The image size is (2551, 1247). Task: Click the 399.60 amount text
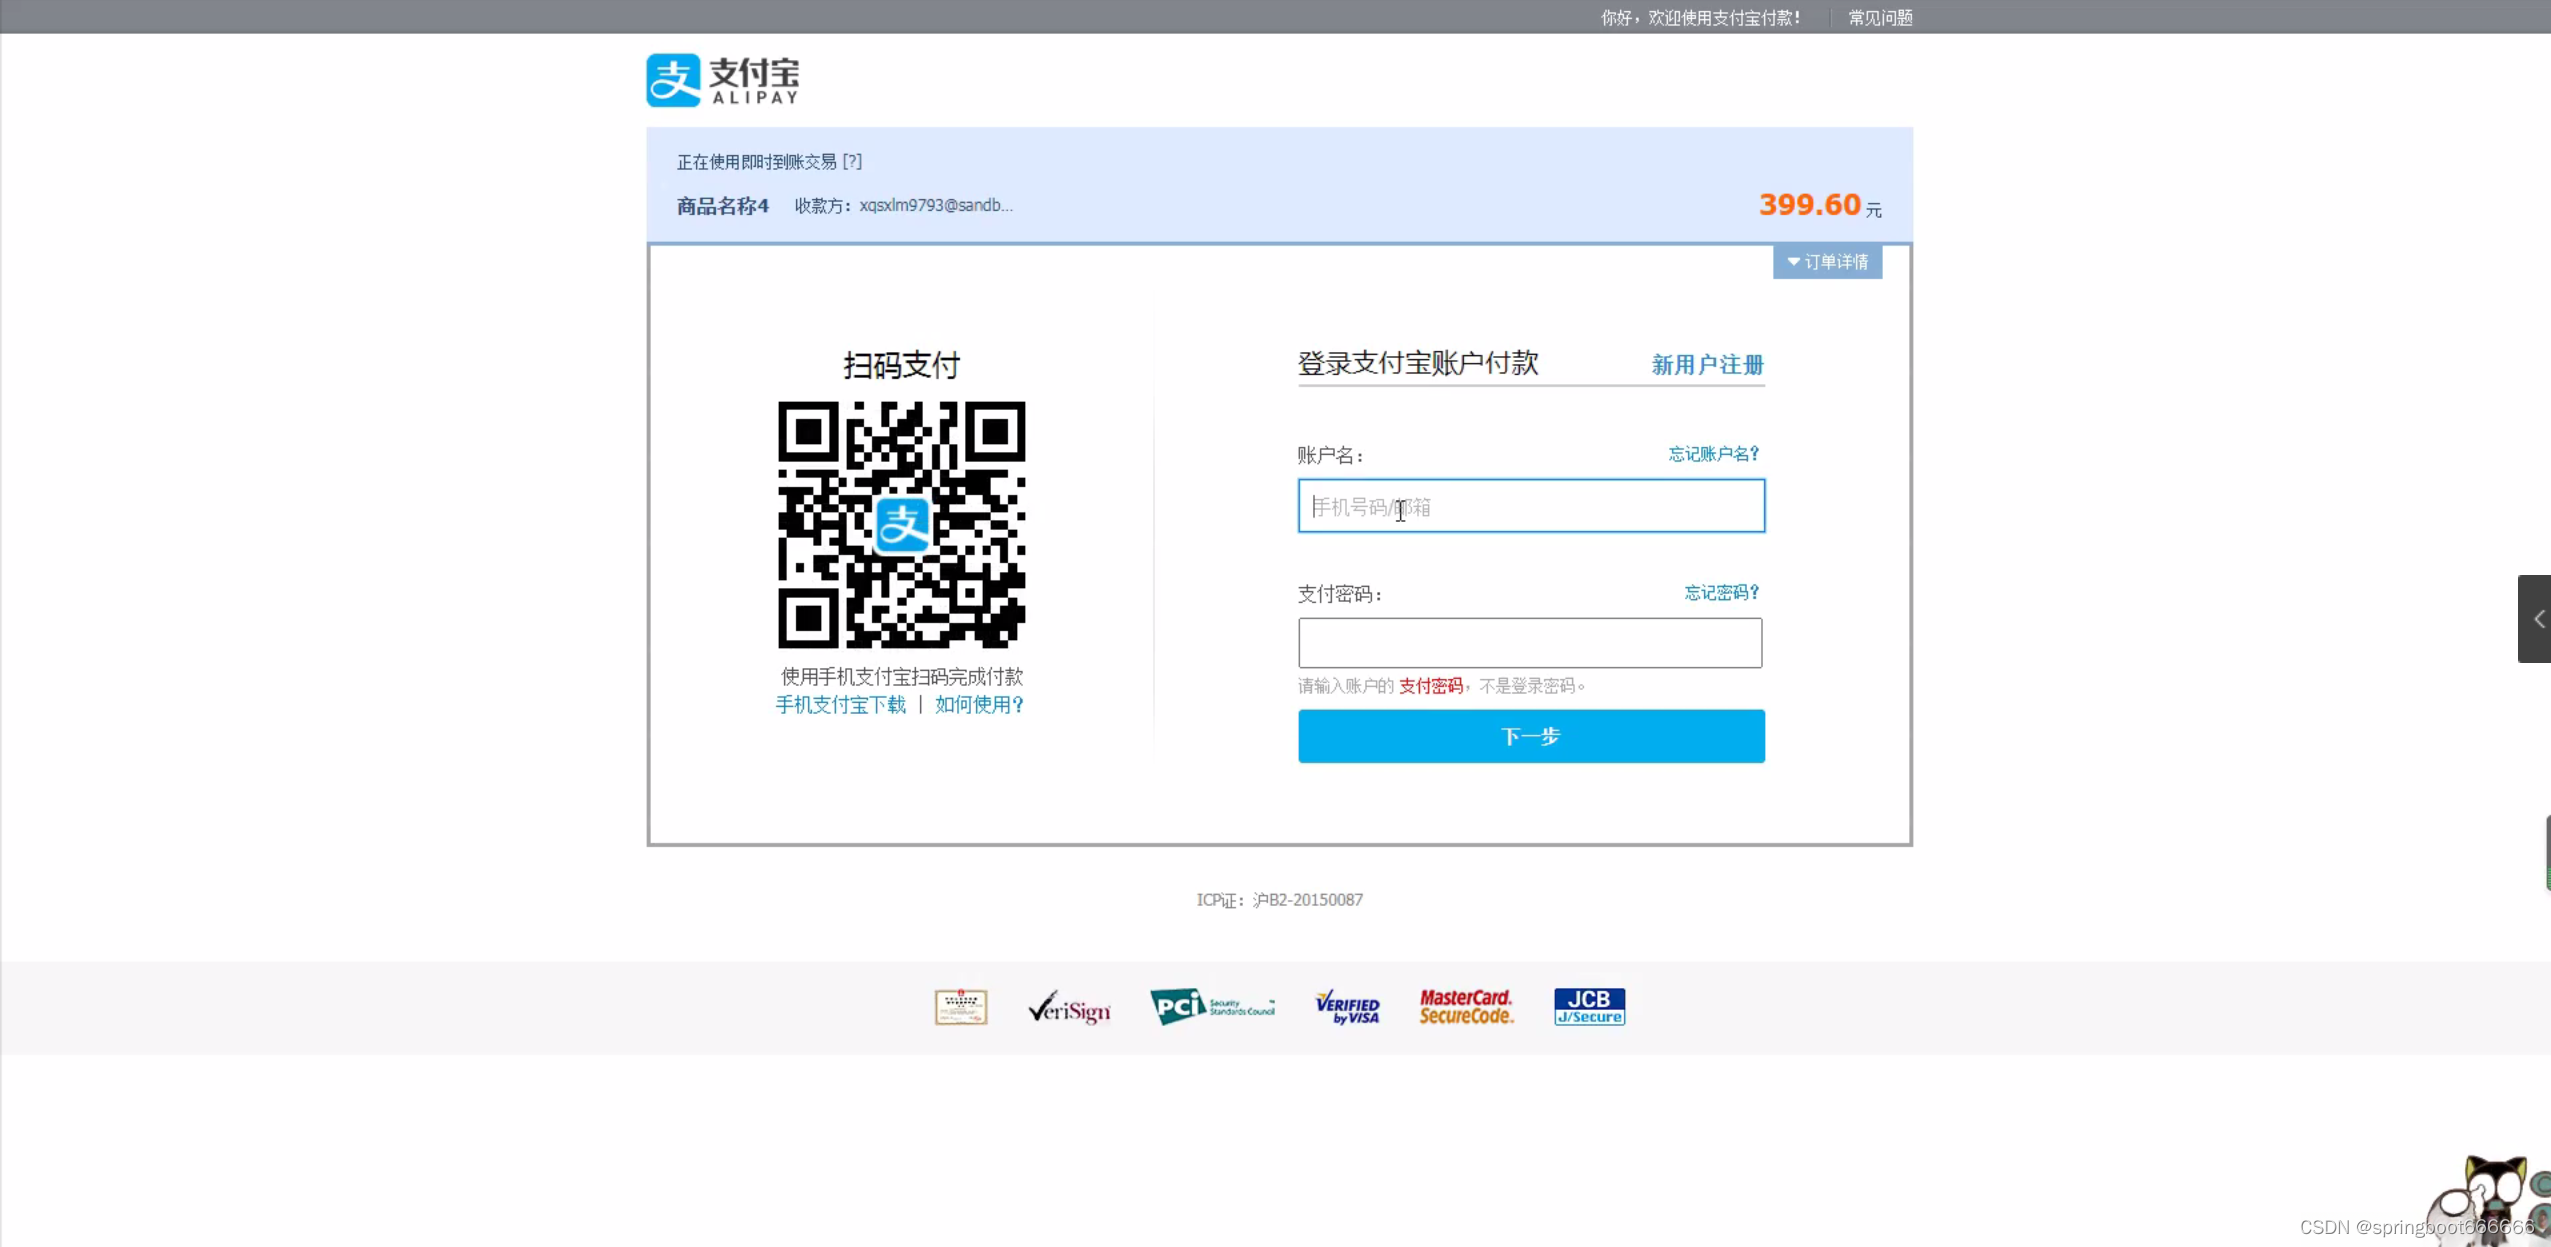pyautogui.click(x=1809, y=205)
